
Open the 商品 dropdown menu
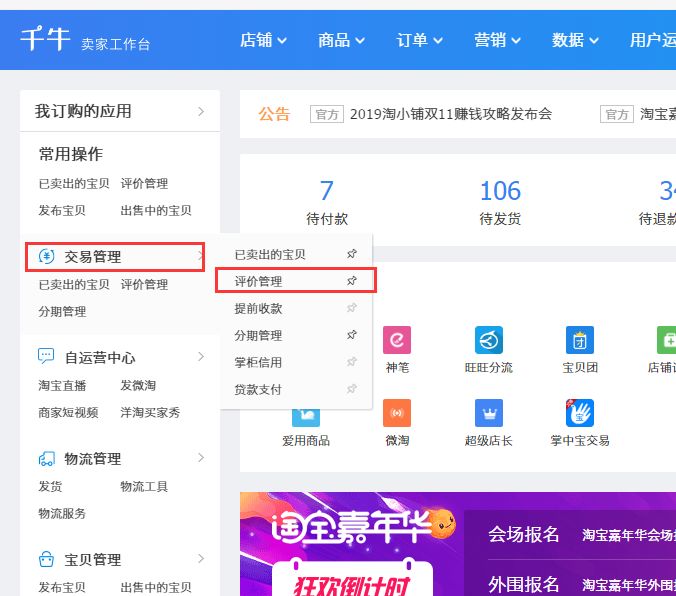tap(341, 40)
